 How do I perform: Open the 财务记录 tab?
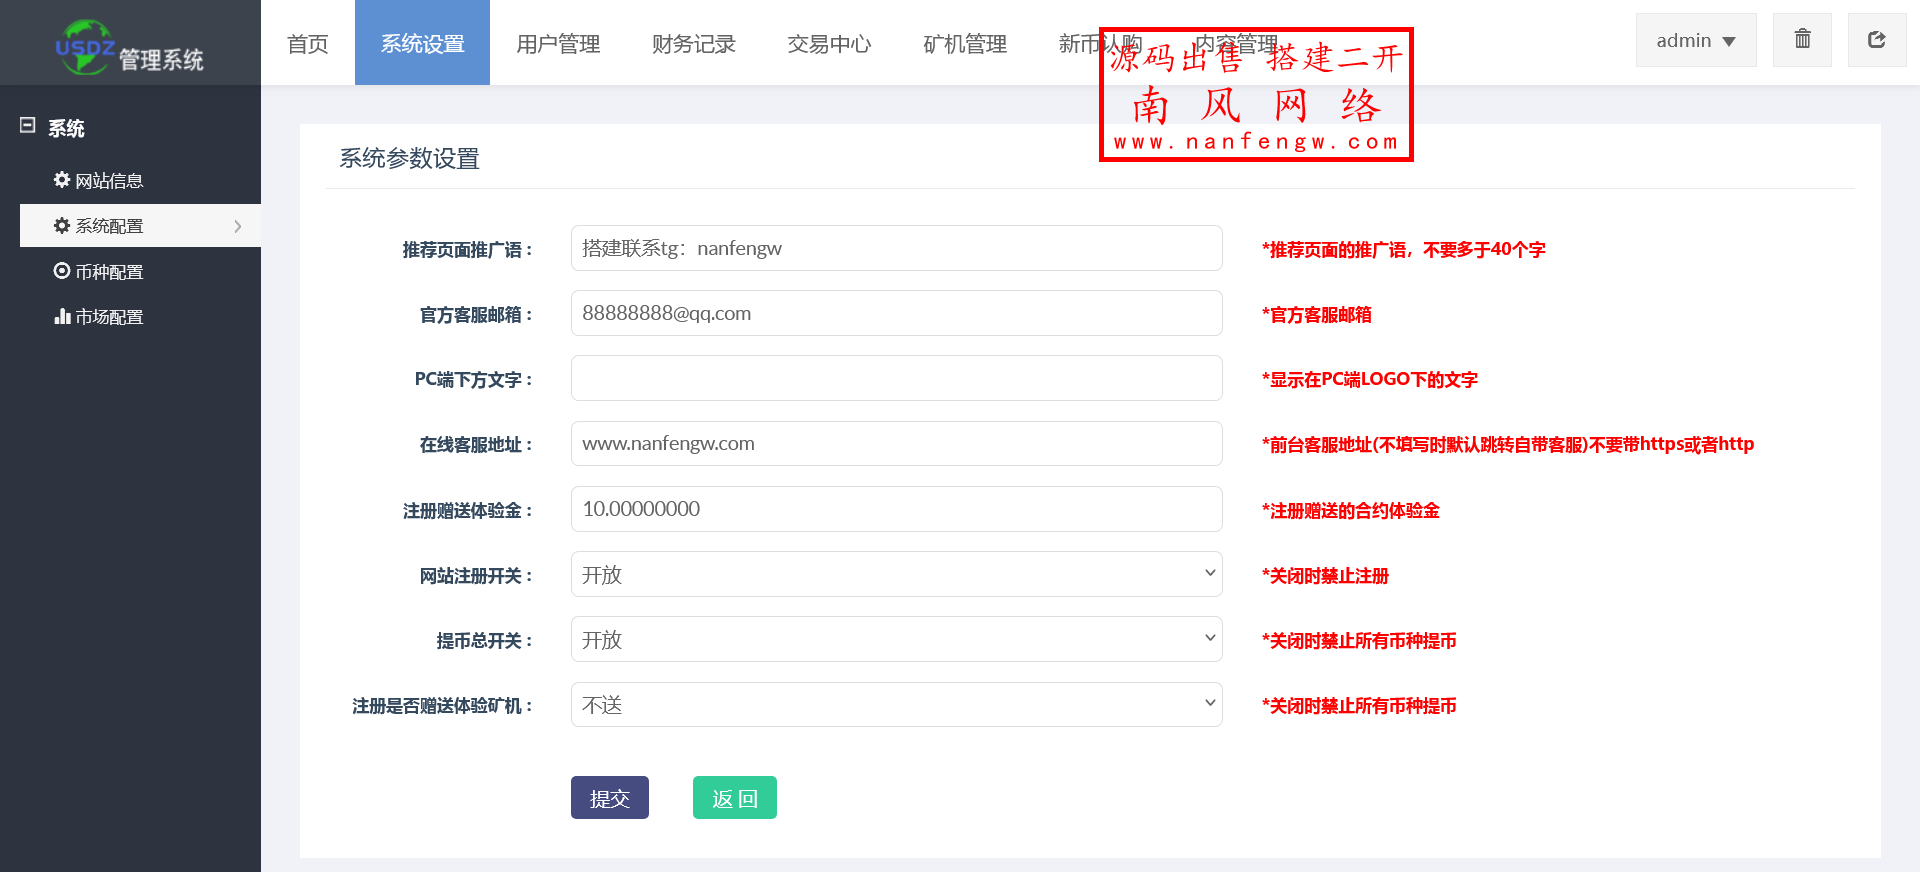[693, 44]
